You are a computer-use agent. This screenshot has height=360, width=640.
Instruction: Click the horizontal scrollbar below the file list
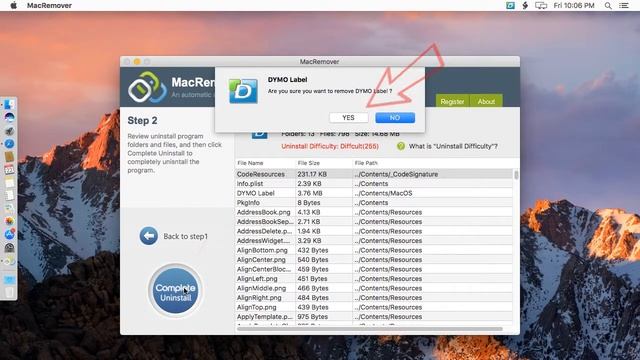click(369, 329)
